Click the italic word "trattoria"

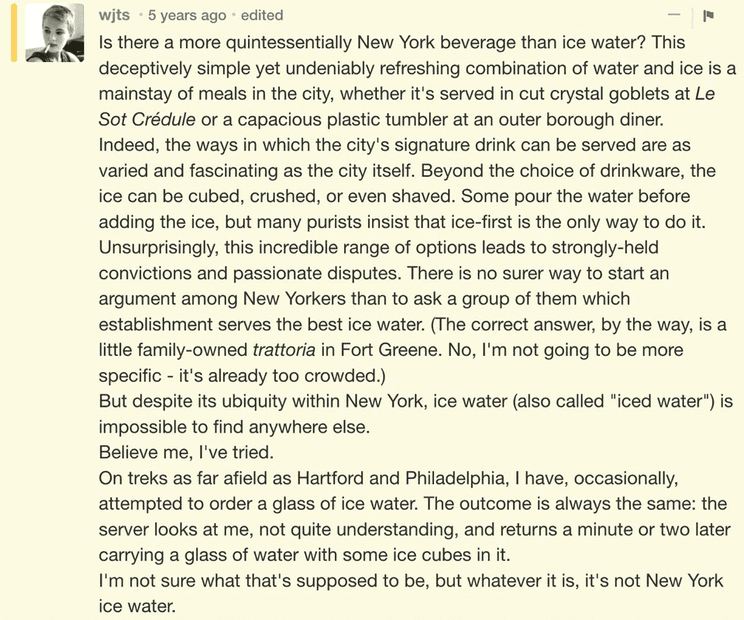coord(284,350)
